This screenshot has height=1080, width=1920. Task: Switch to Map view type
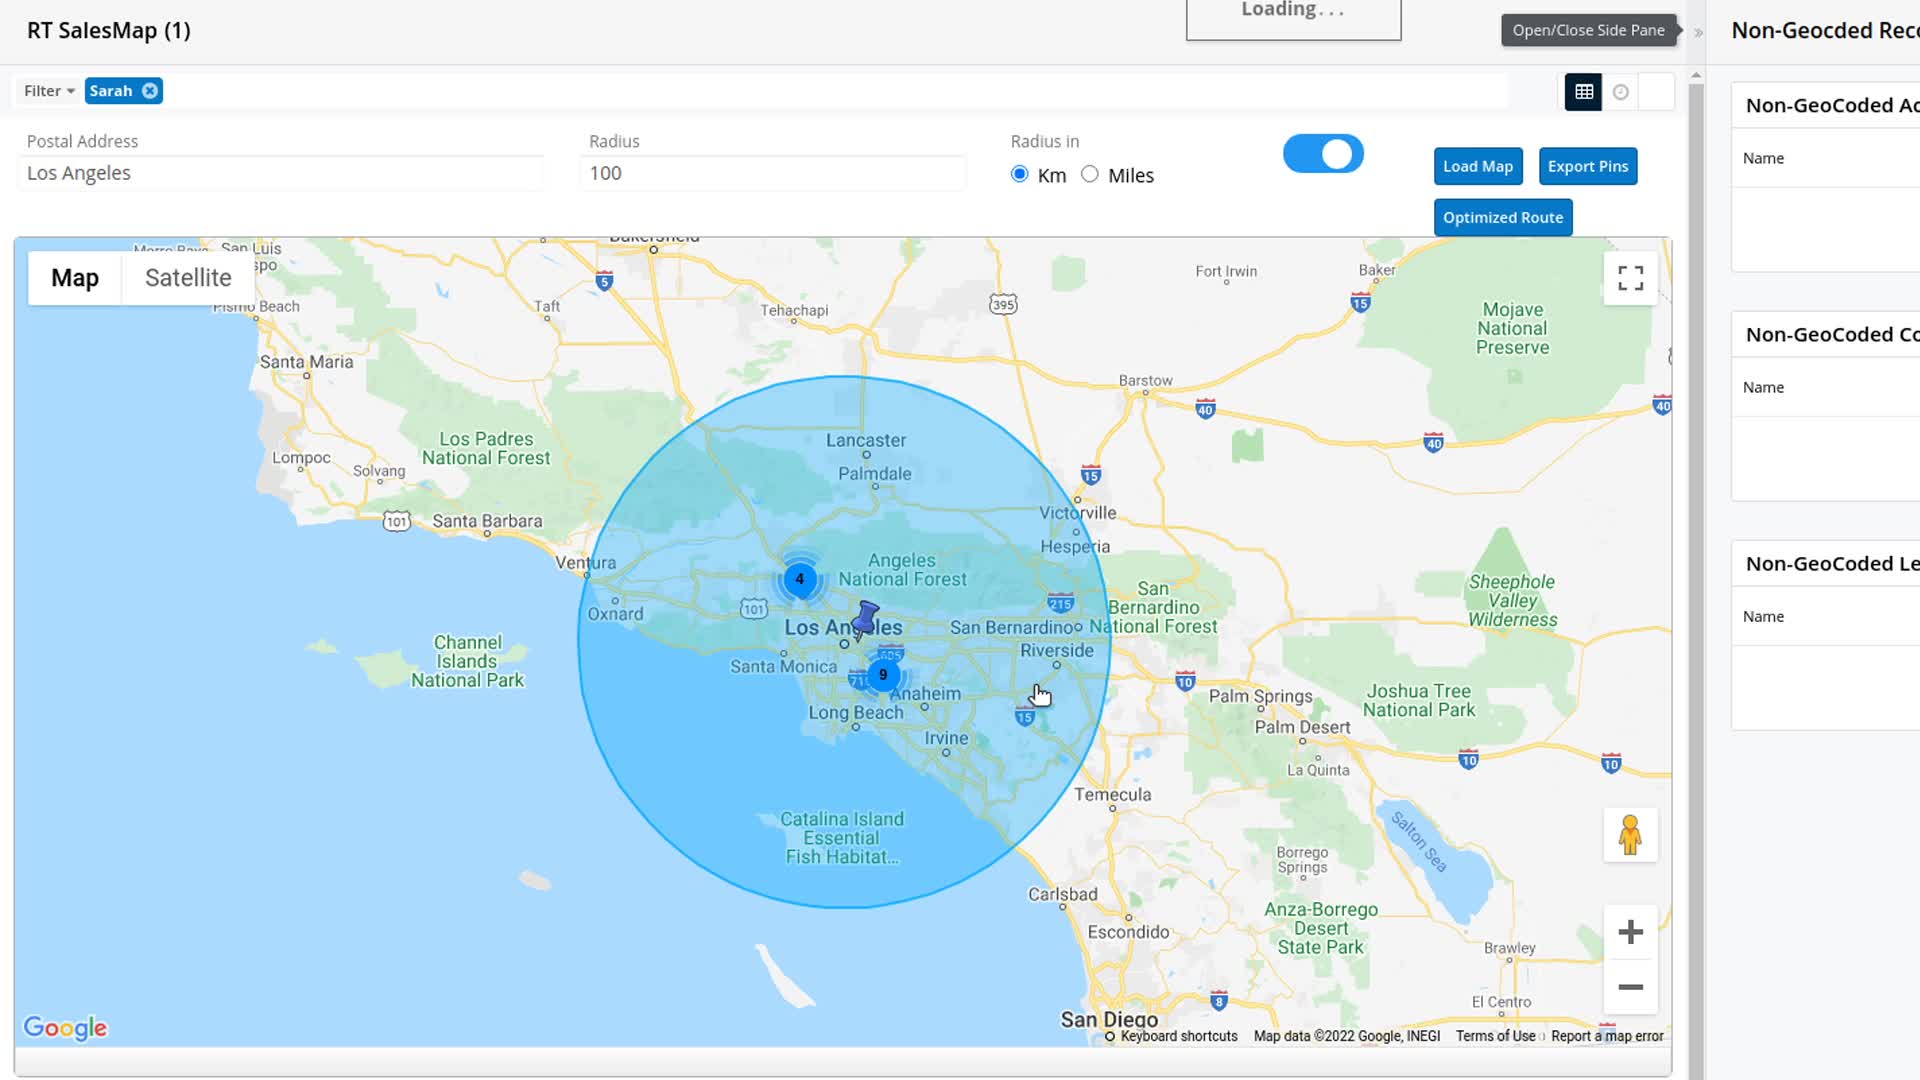coord(75,278)
